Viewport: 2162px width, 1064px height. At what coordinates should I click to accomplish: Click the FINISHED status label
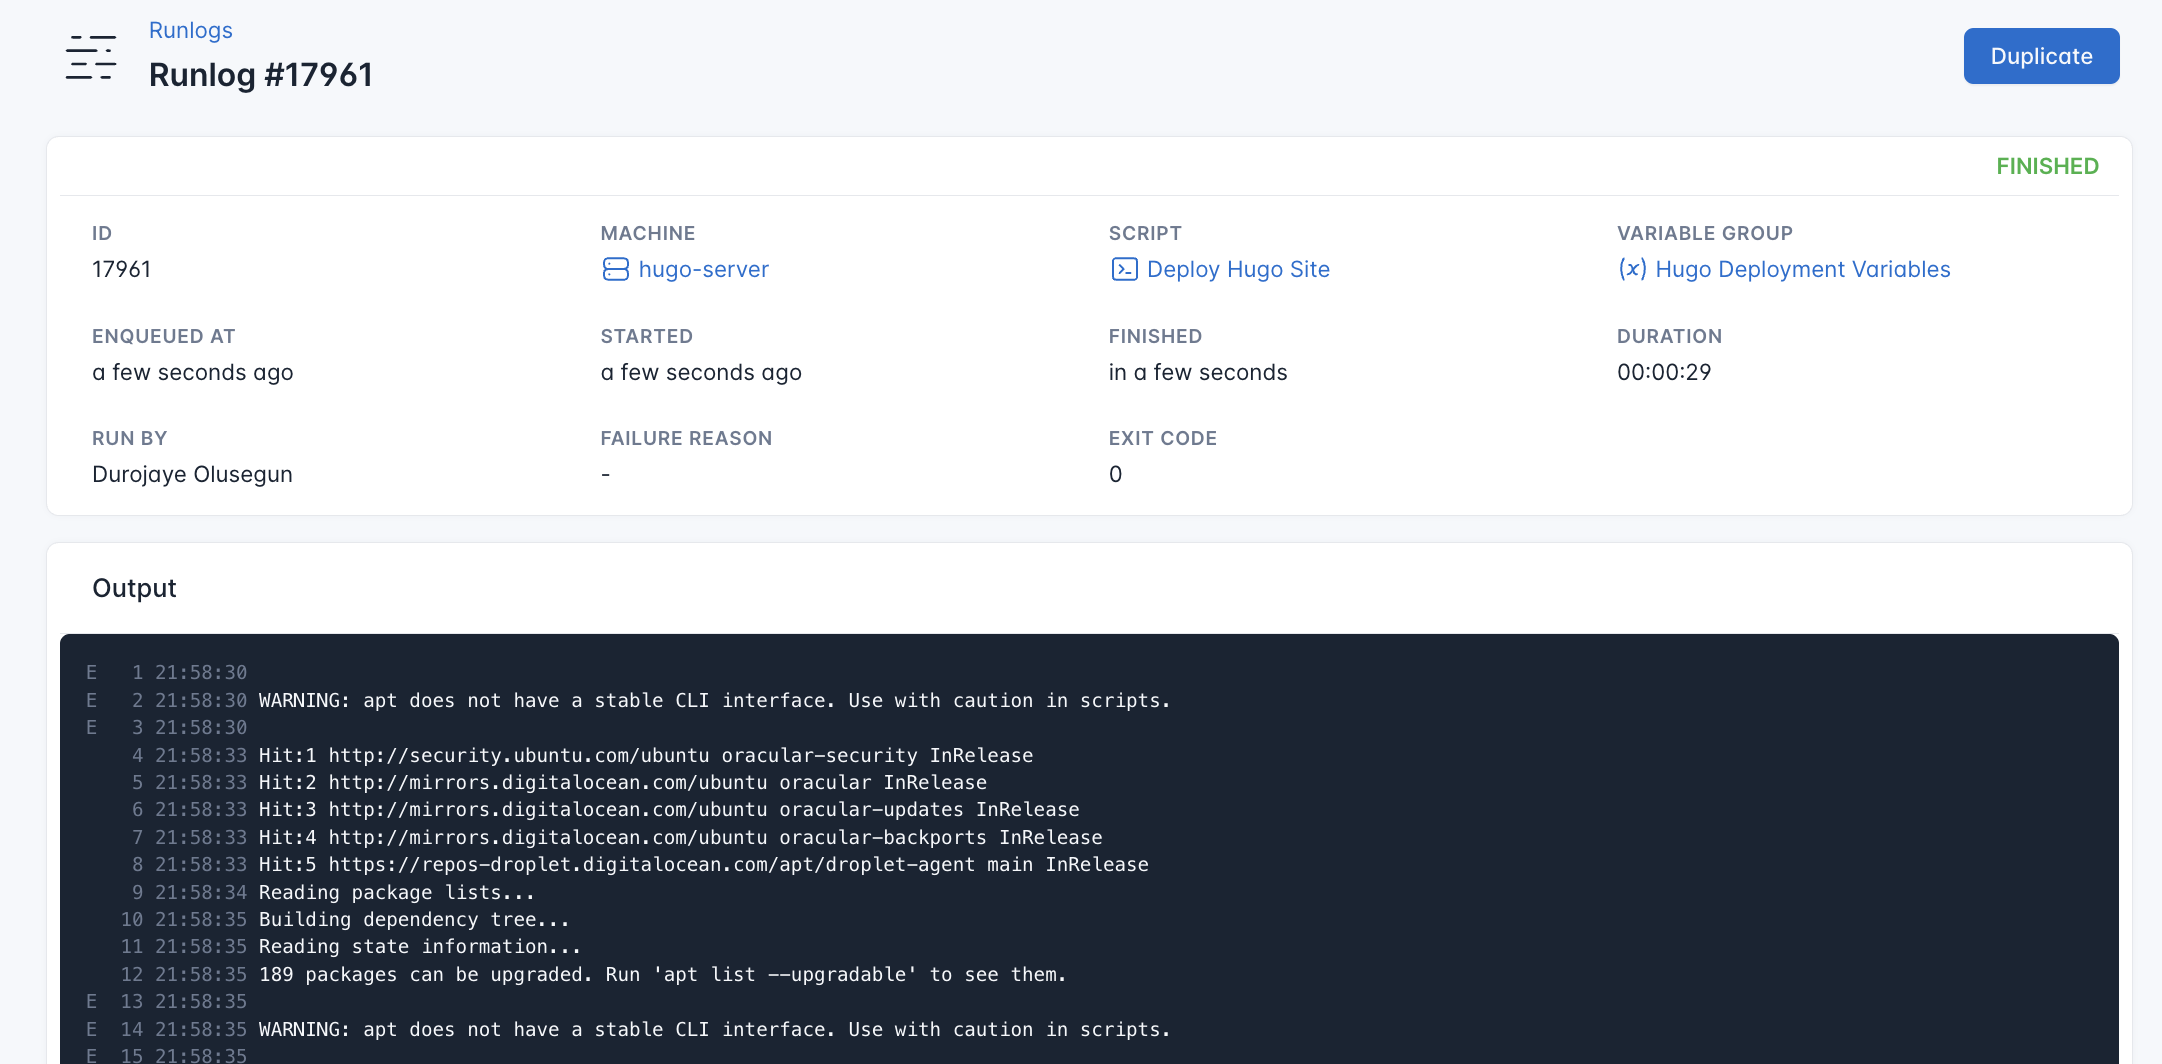[2047, 165]
